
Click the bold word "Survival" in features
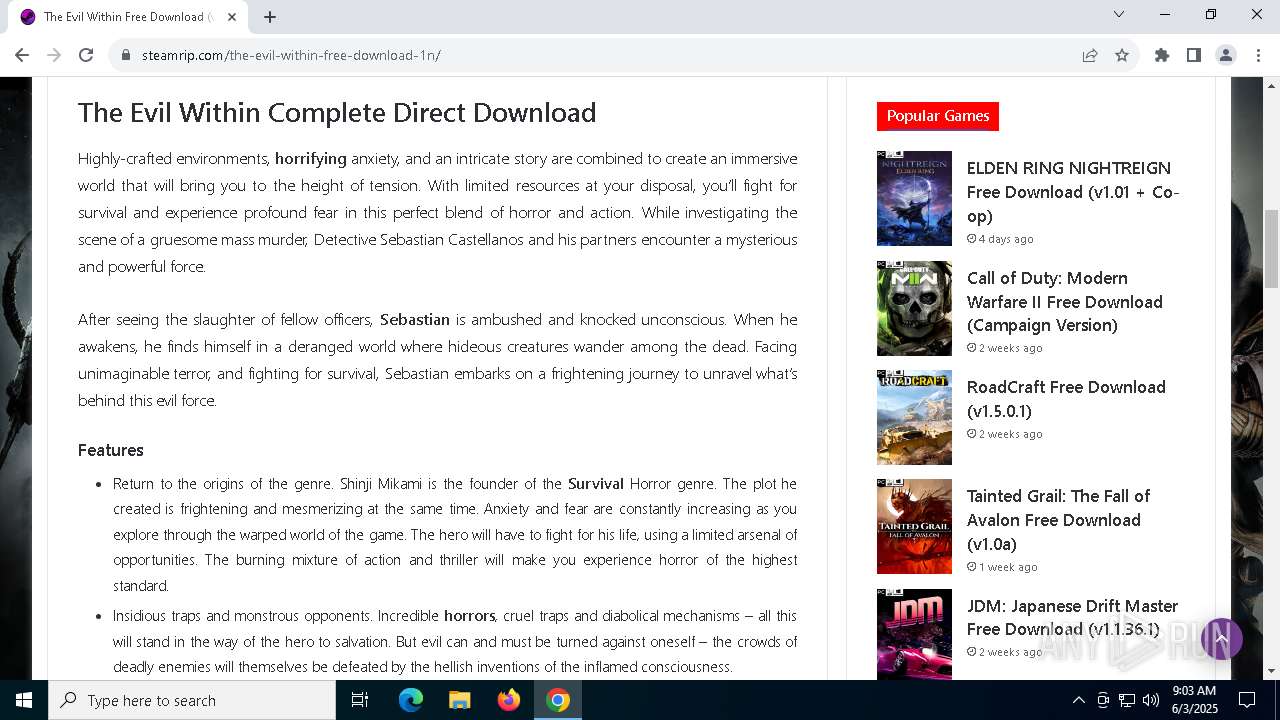596,484
